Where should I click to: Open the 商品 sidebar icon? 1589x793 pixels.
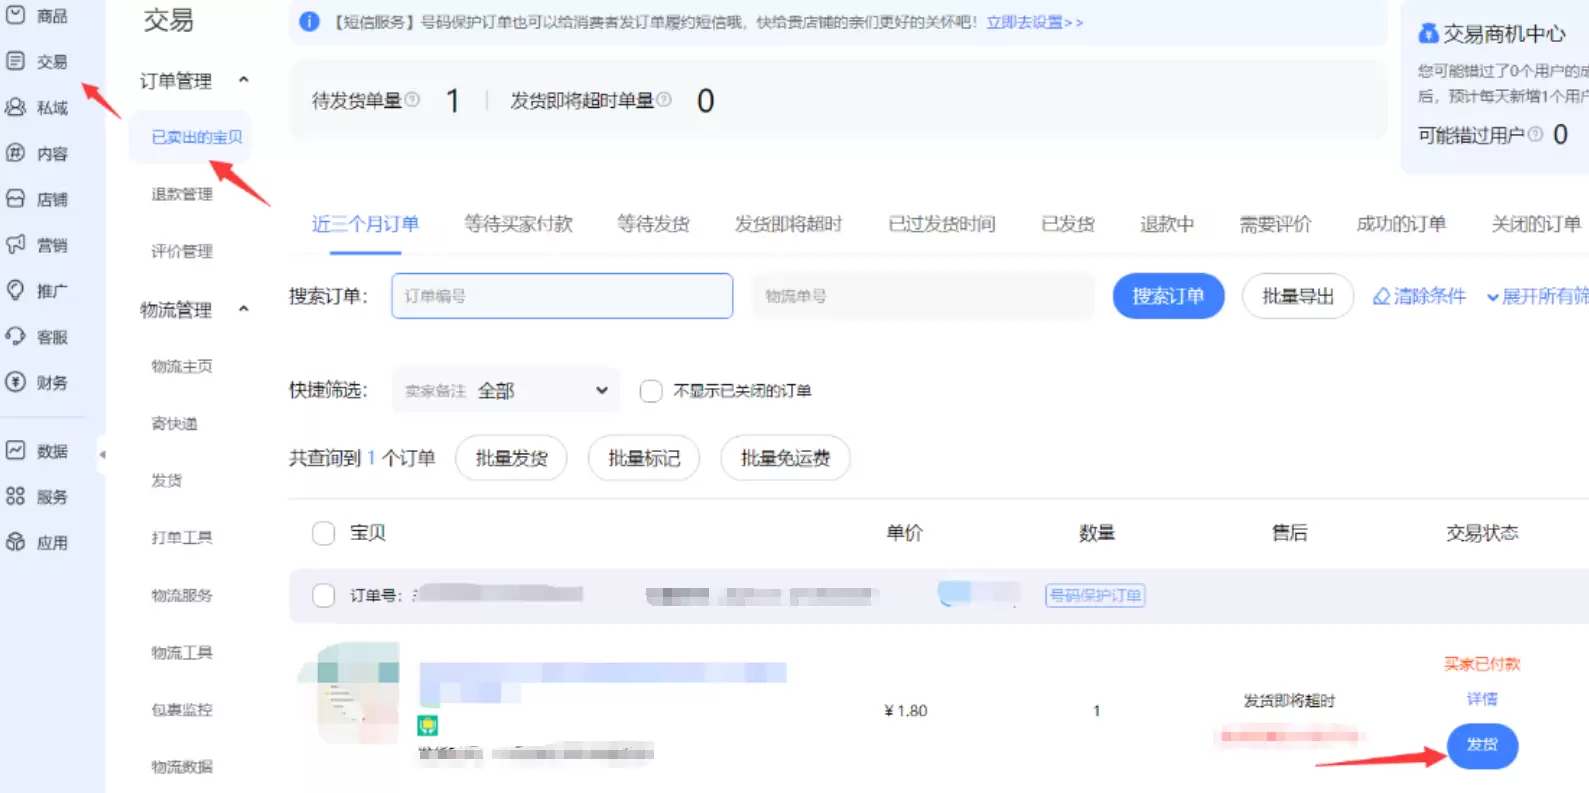(16, 15)
